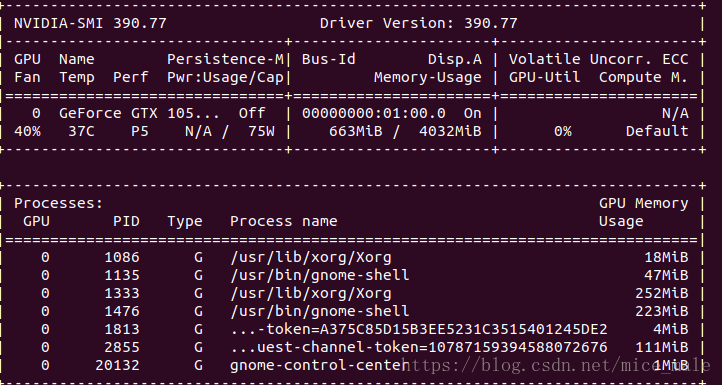Click the compute mode Default
722x385 pixels.
657,131
